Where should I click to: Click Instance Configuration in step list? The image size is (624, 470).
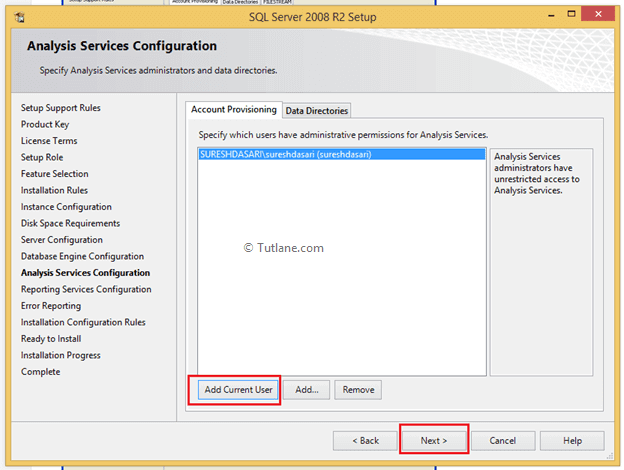pos(66,207)
